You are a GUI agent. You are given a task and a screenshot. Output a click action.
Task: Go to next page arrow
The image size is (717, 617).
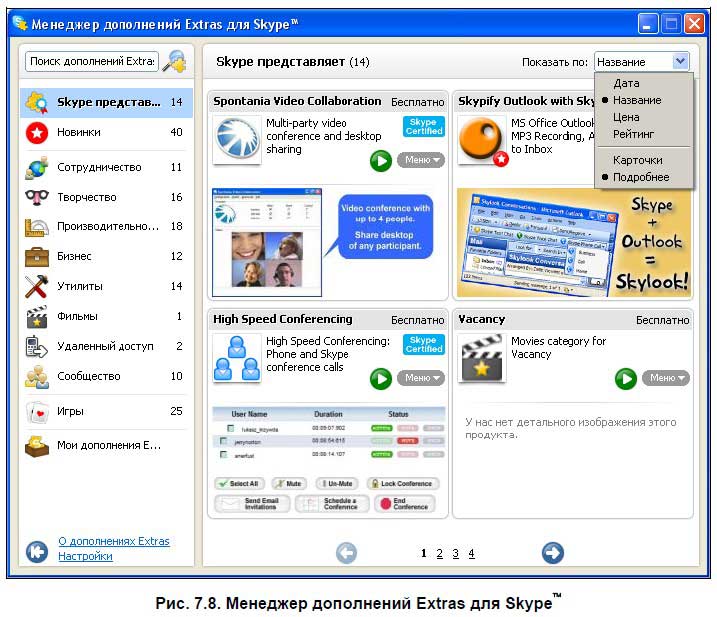[552, 553]
